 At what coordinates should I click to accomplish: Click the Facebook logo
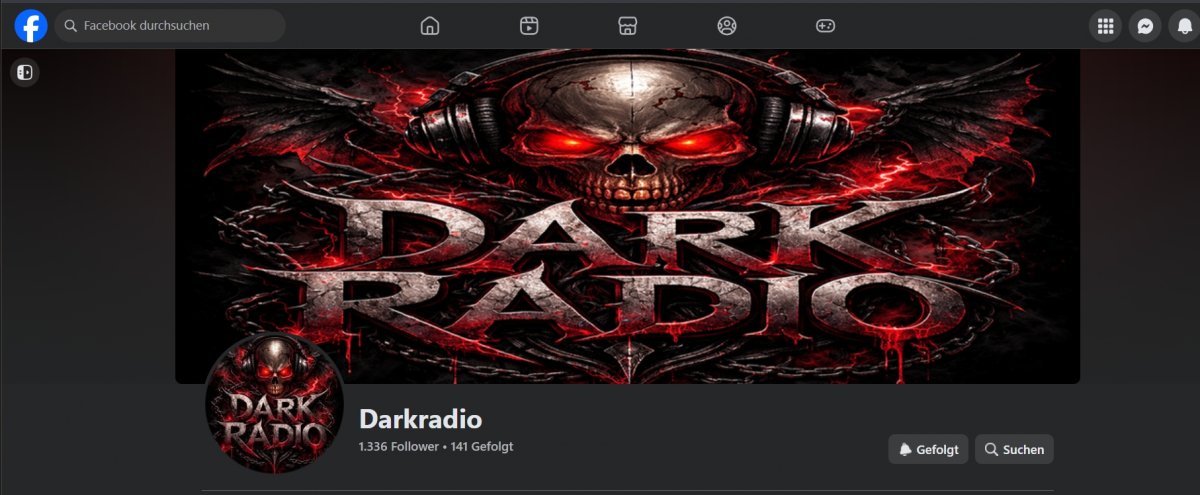tap(31, 26)
